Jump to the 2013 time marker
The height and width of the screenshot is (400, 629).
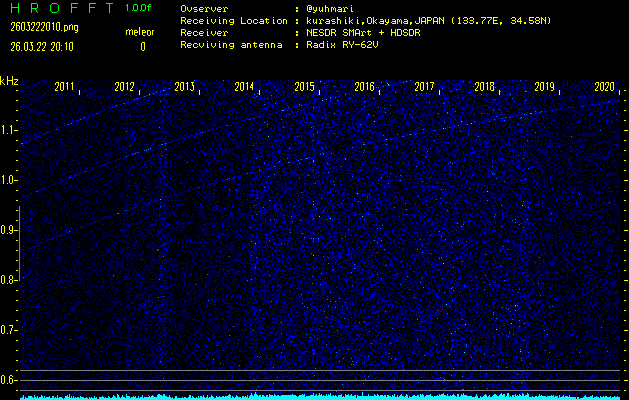point(184,87)
